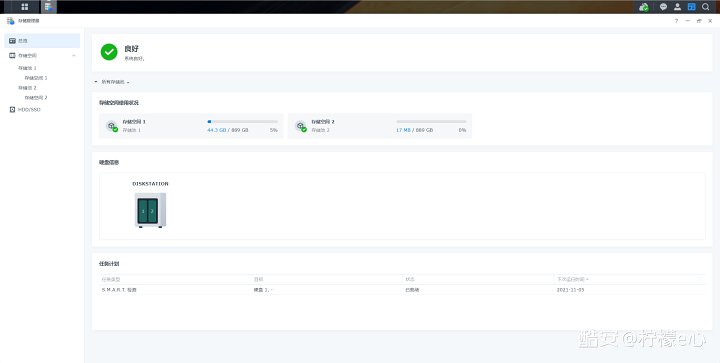Minimize the Storage Manager window
Screen dimensions: 720x363
pos(687,21)
